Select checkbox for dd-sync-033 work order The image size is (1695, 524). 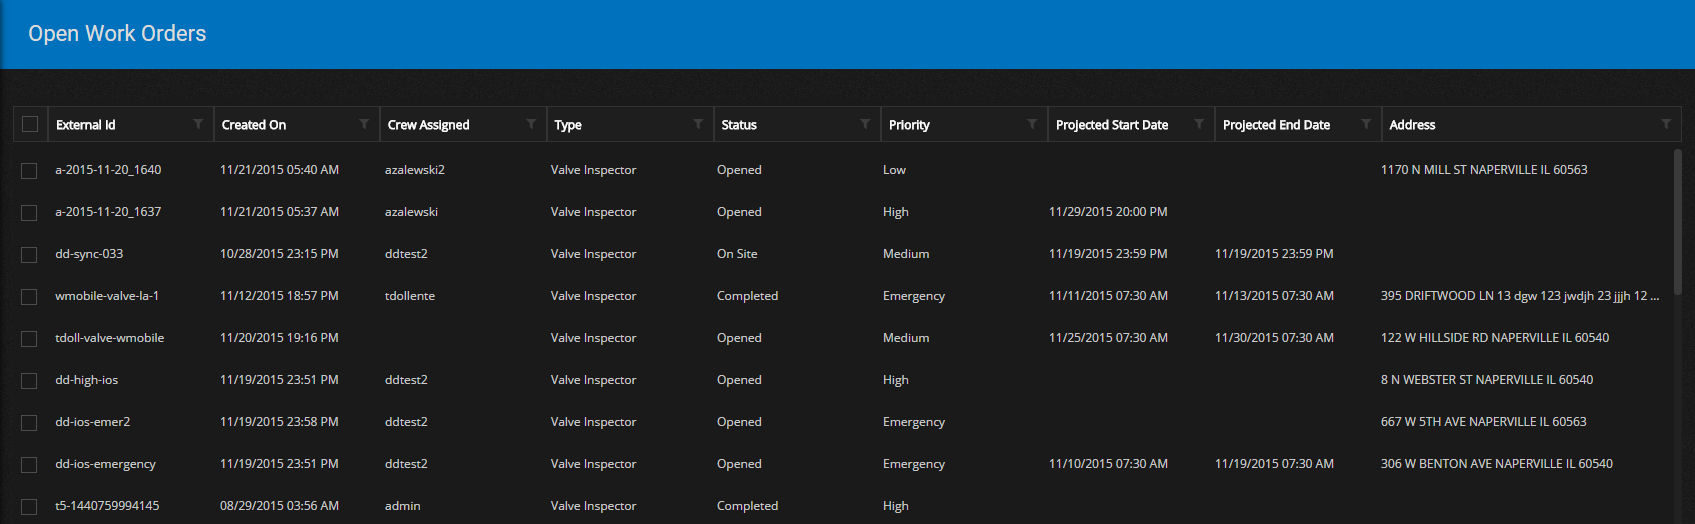coord(29,255)
